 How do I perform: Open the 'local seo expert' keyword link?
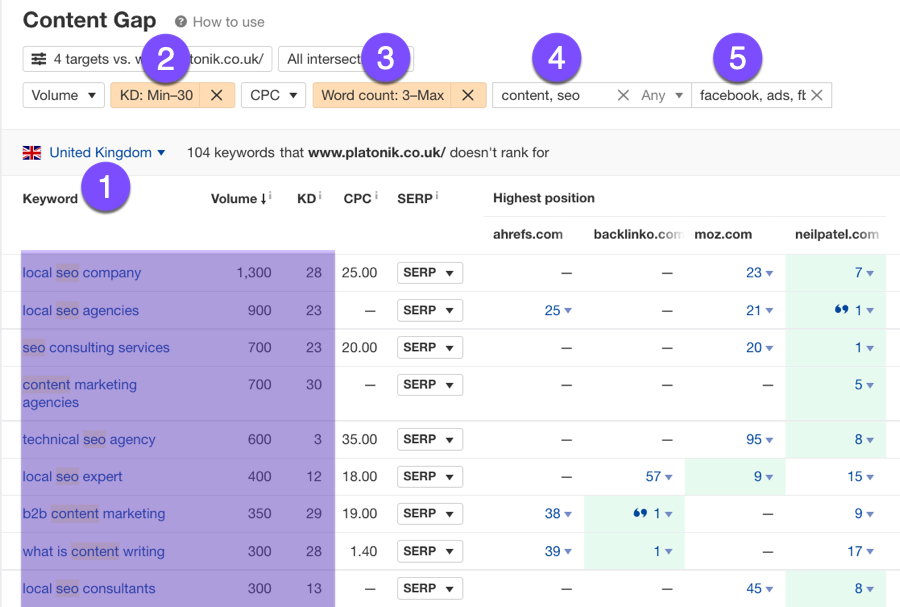[x=72, y=477]
